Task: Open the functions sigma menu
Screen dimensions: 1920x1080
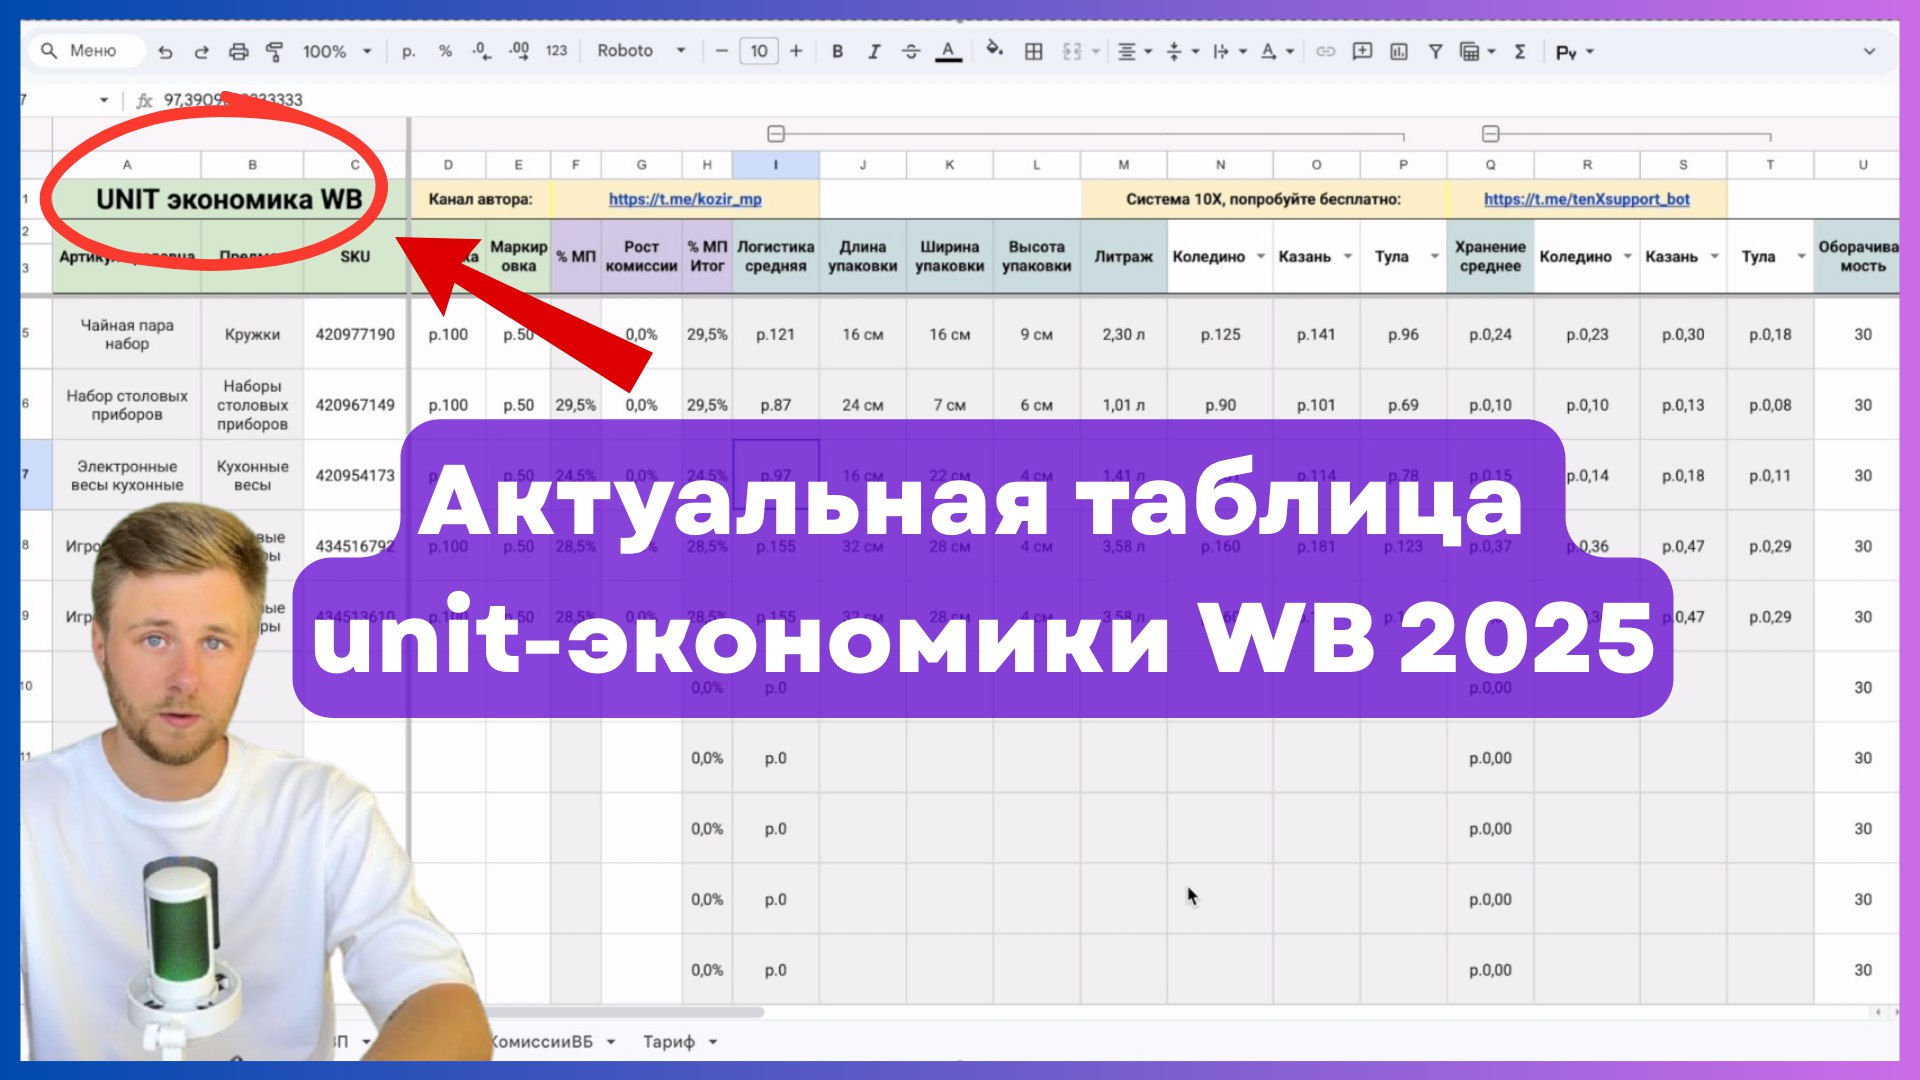Action: pos(1520,51)
